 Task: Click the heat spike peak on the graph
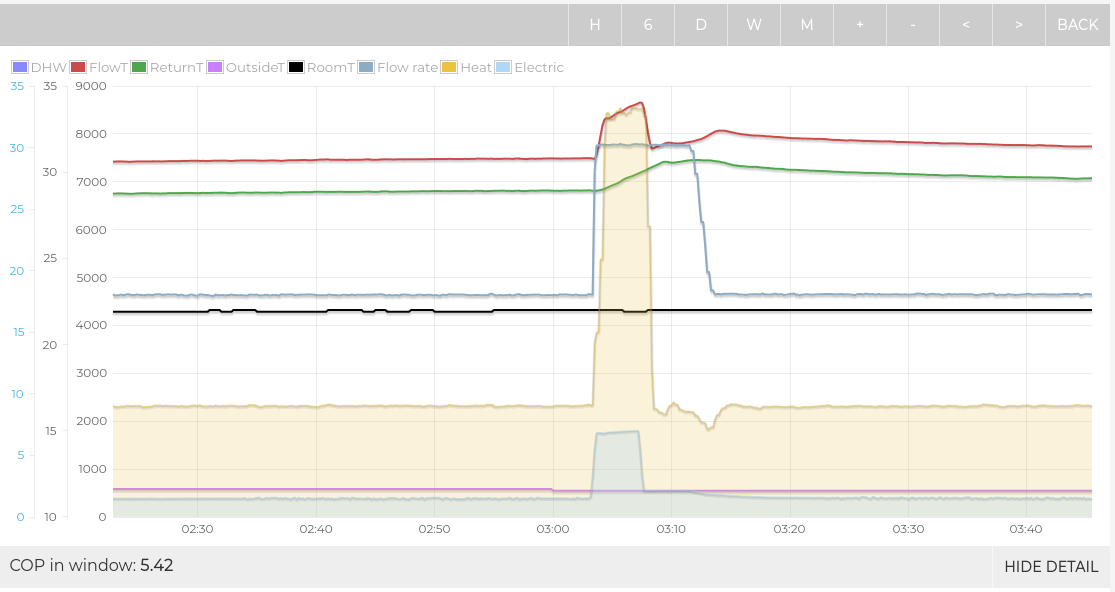tap(625, 110)
